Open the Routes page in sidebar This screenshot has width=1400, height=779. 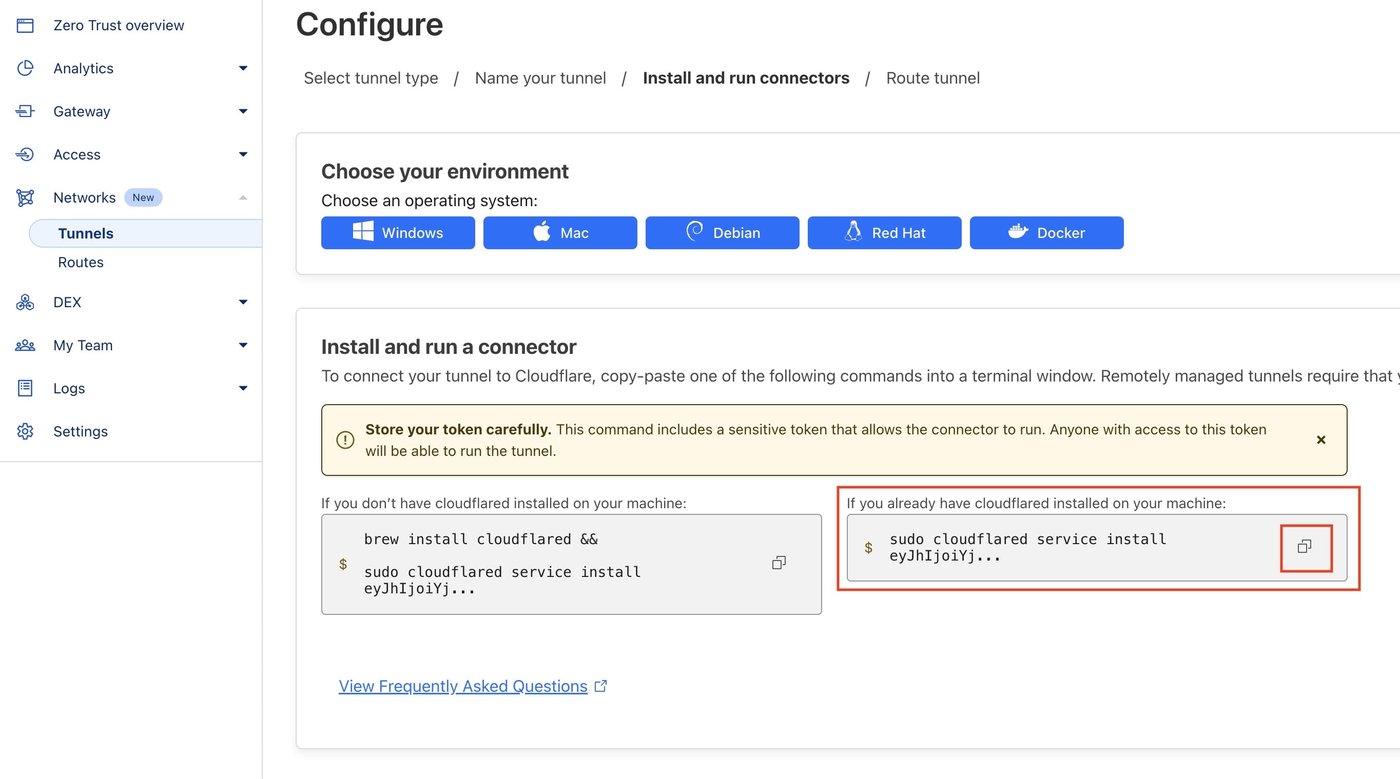(81, 262)
